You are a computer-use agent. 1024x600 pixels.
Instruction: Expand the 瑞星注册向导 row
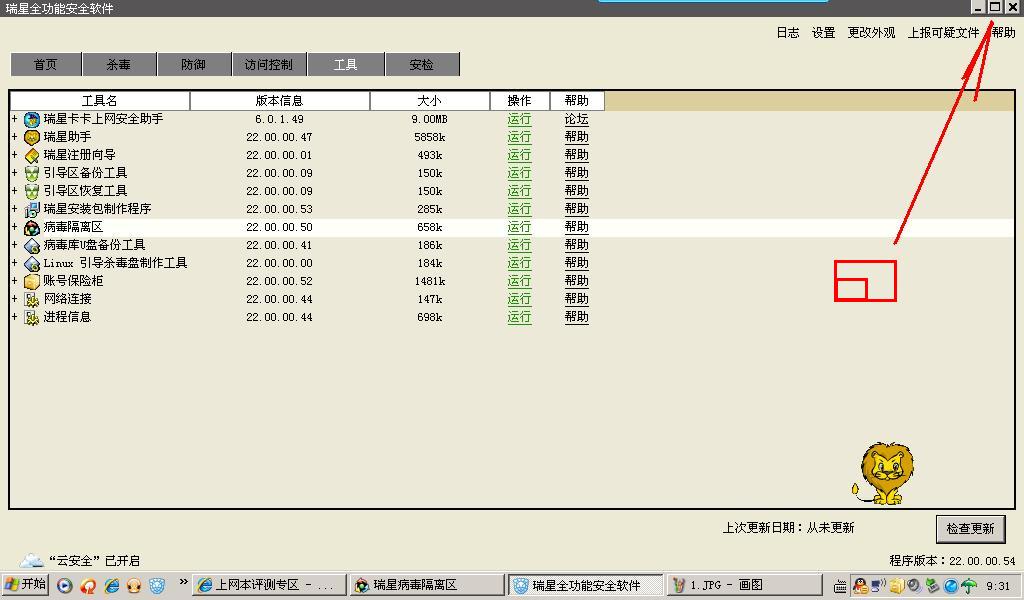[14, 155]
